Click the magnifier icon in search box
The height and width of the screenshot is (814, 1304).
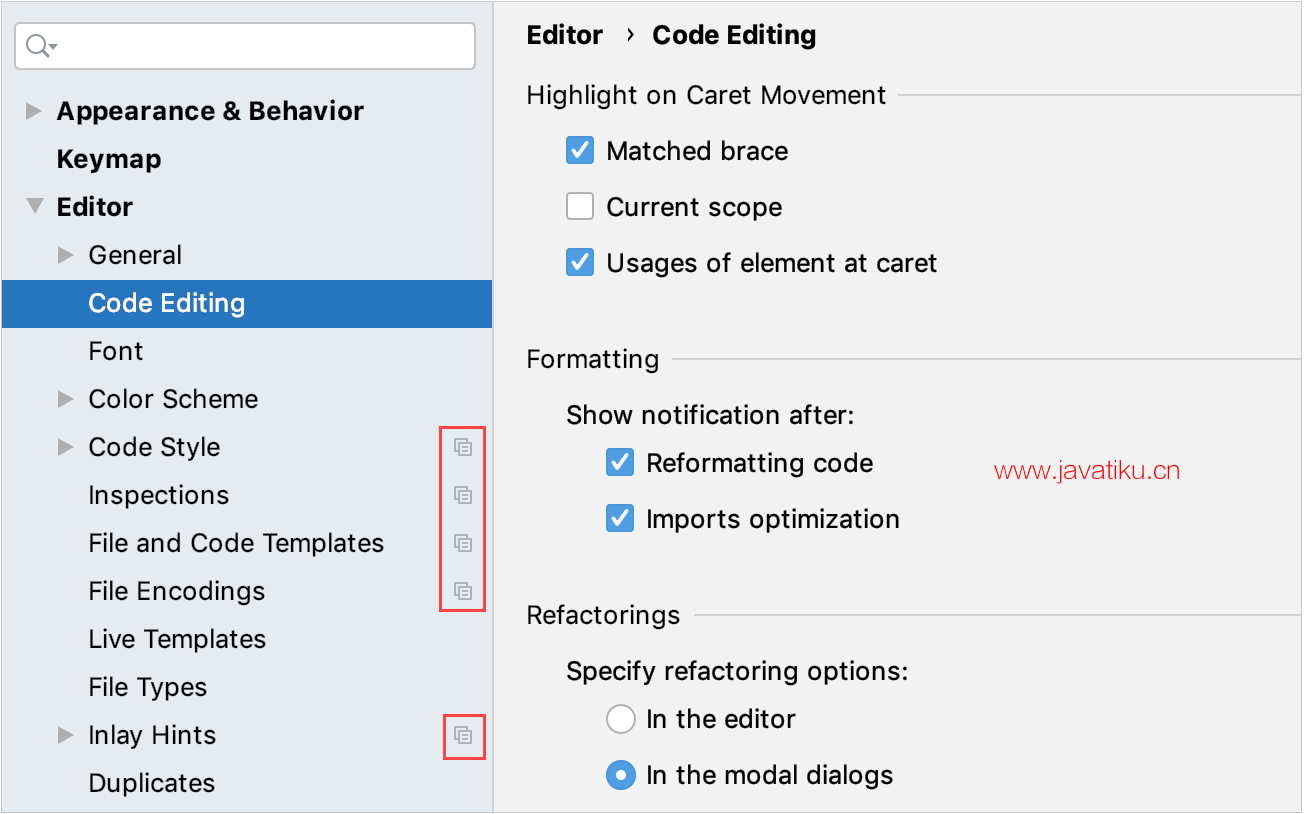tap(40, 46)
